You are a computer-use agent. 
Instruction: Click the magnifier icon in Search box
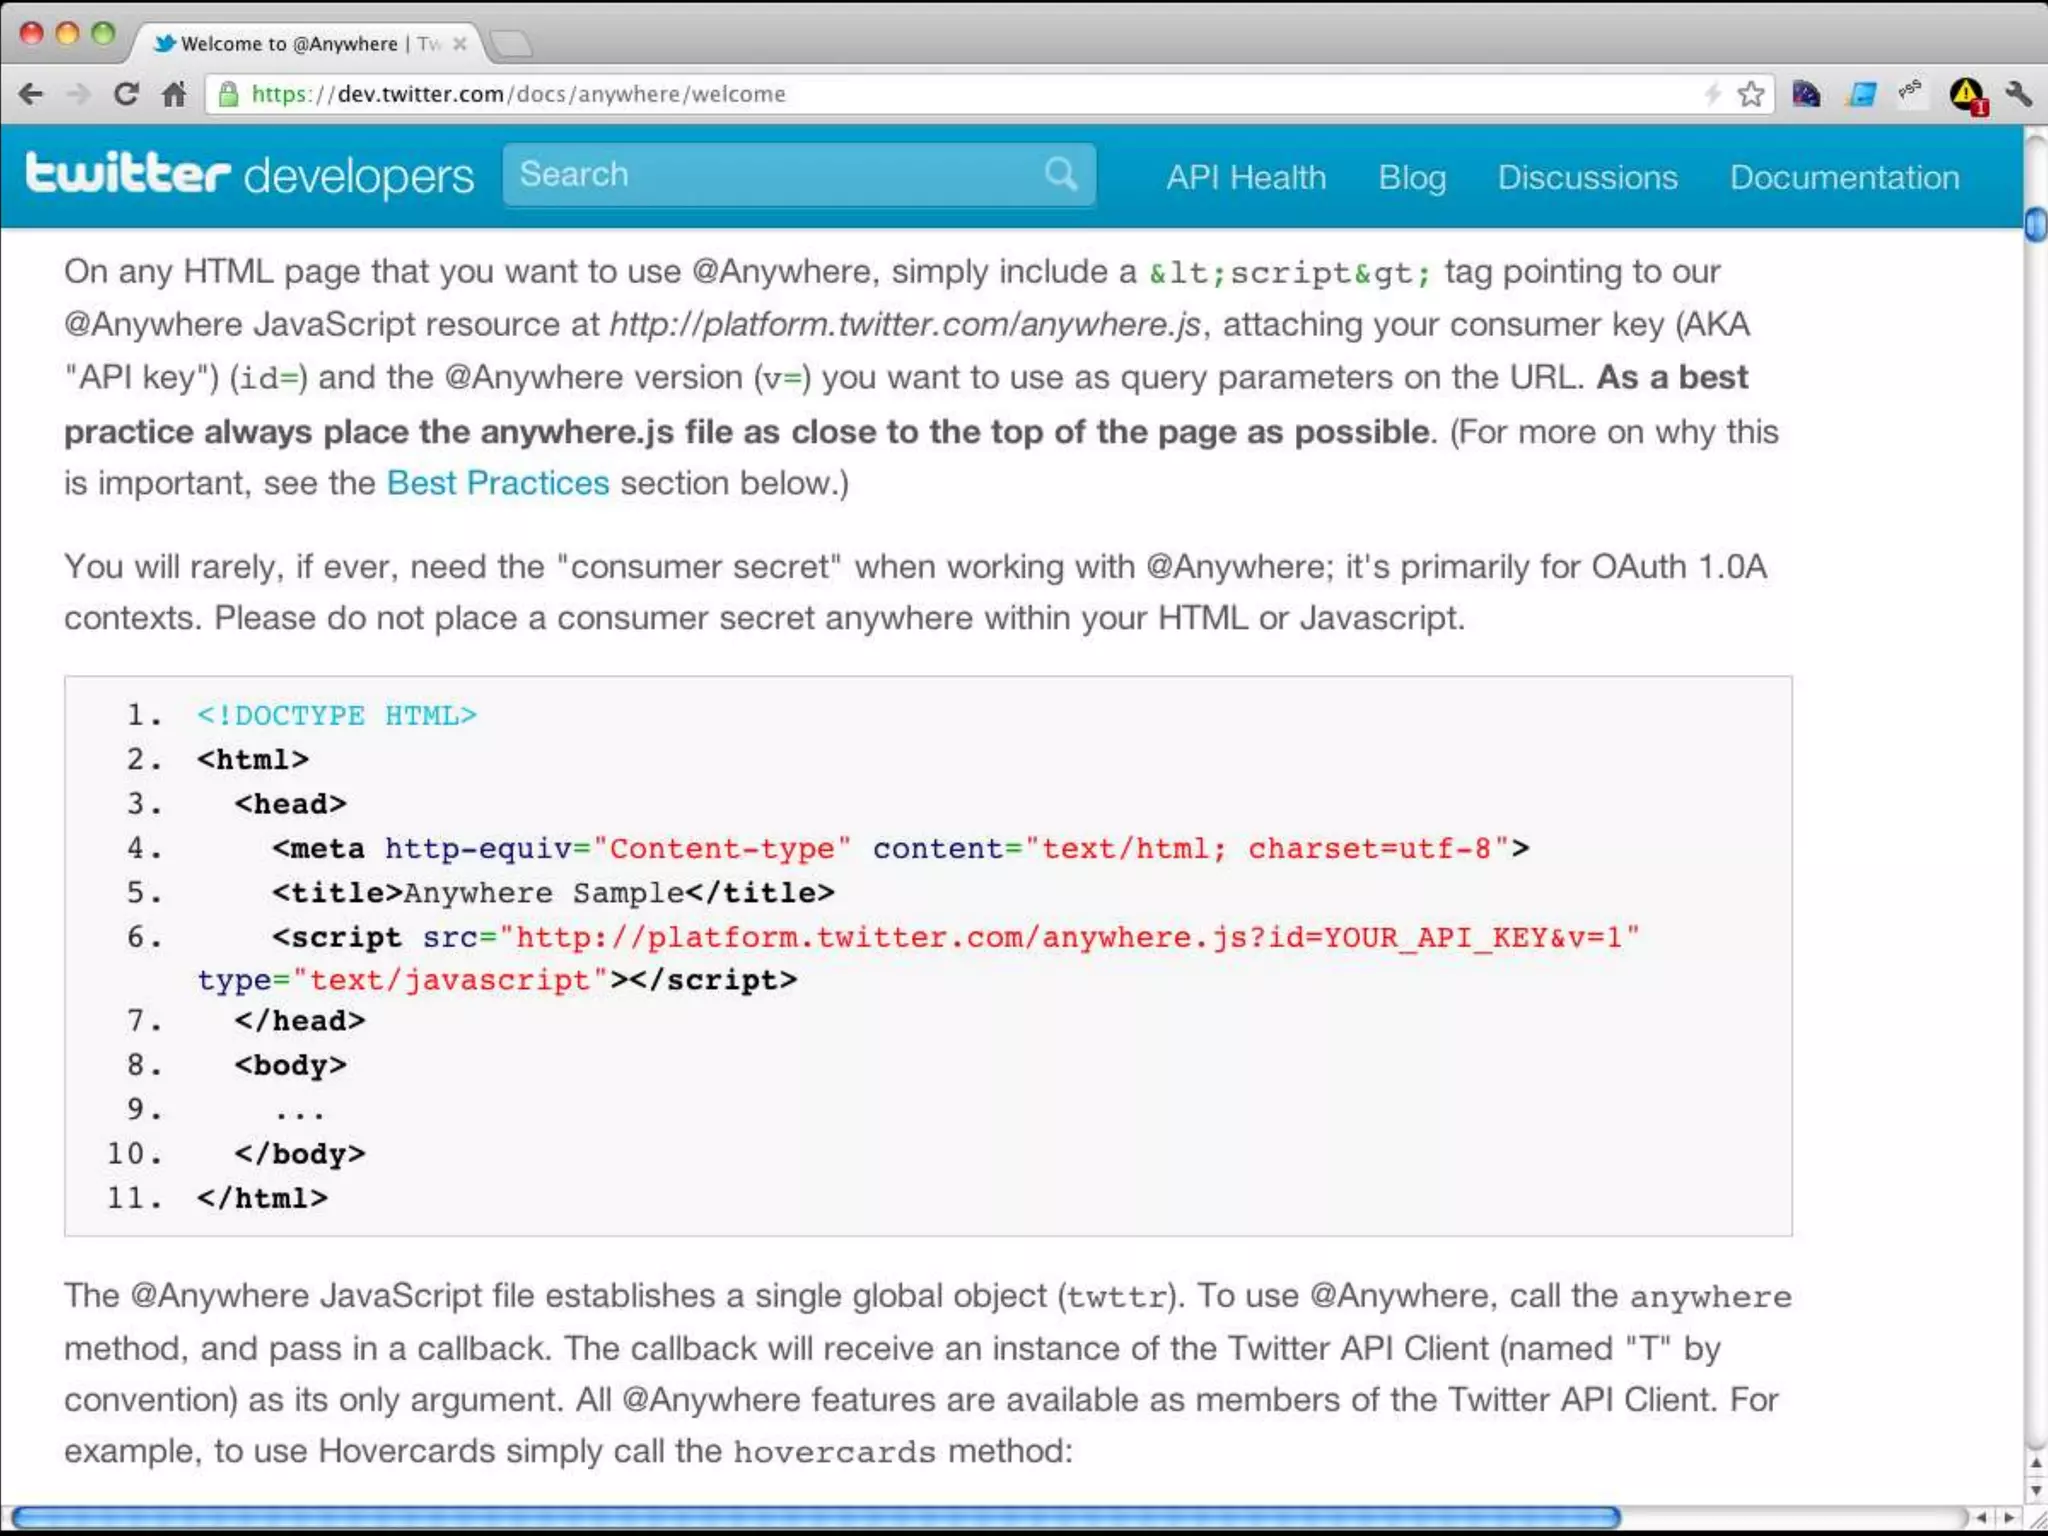tap(1061, 174)
